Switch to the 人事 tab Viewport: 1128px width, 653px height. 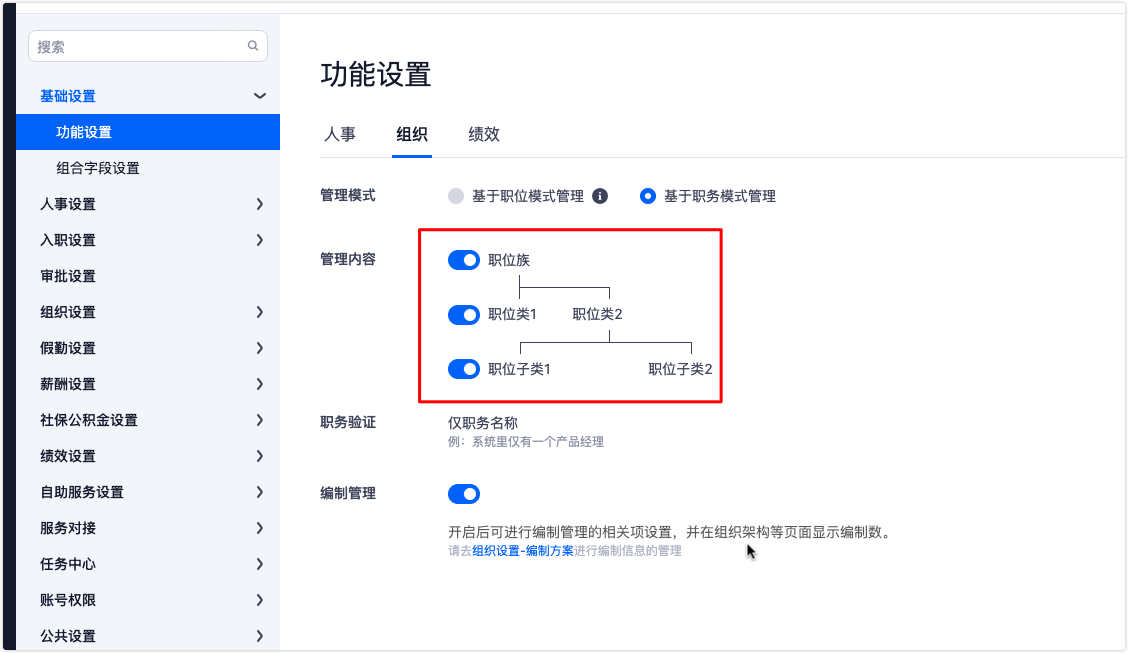coord(340,134)
